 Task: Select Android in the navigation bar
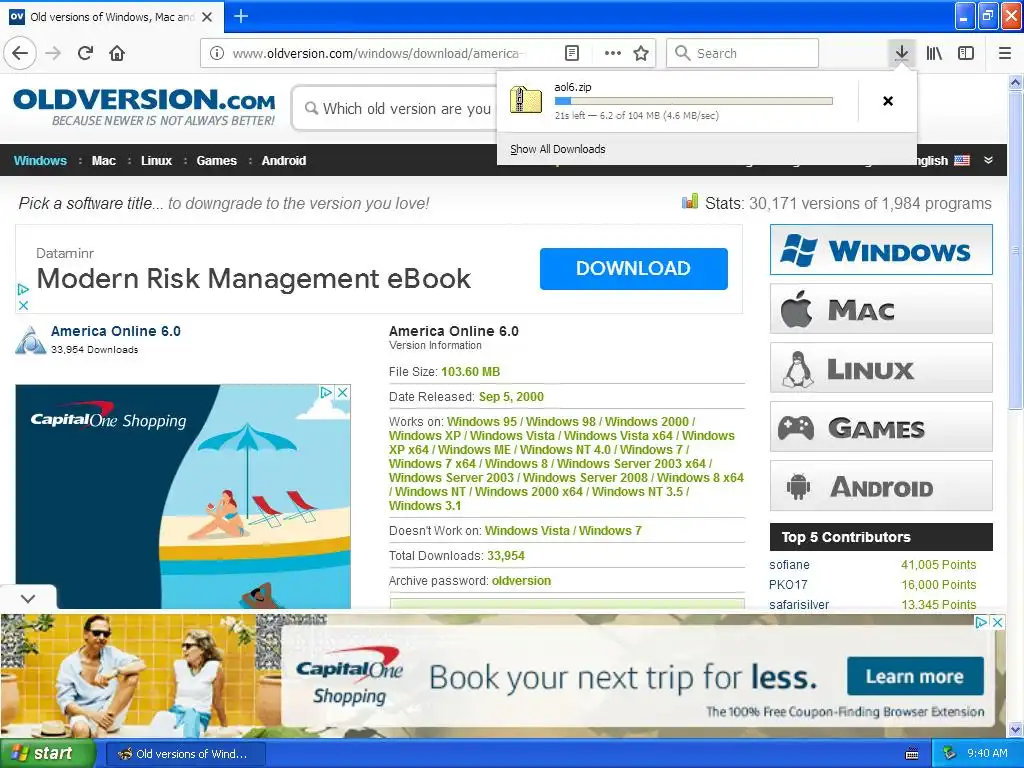(x=283, y=161)
